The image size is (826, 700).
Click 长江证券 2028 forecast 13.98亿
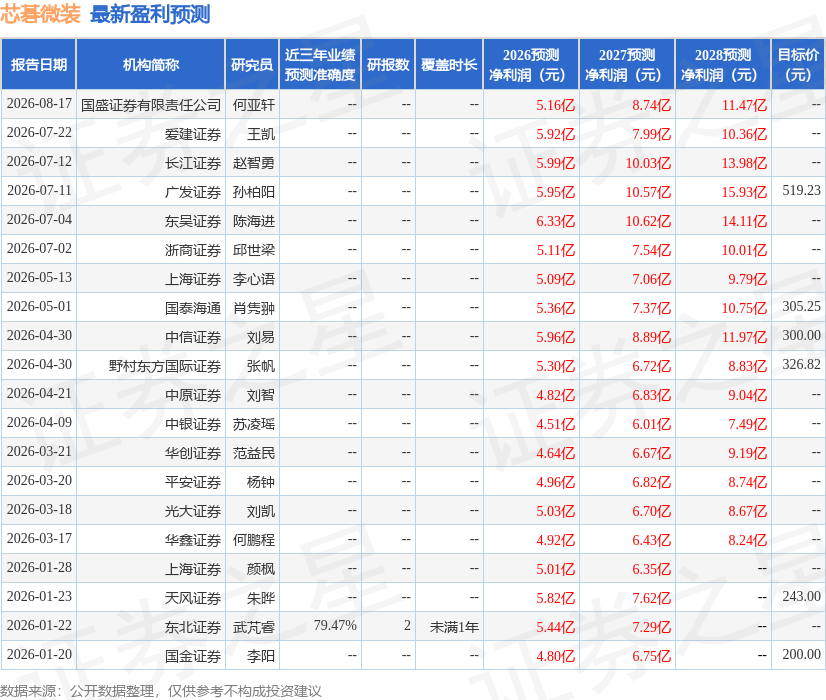coord(744,163)
